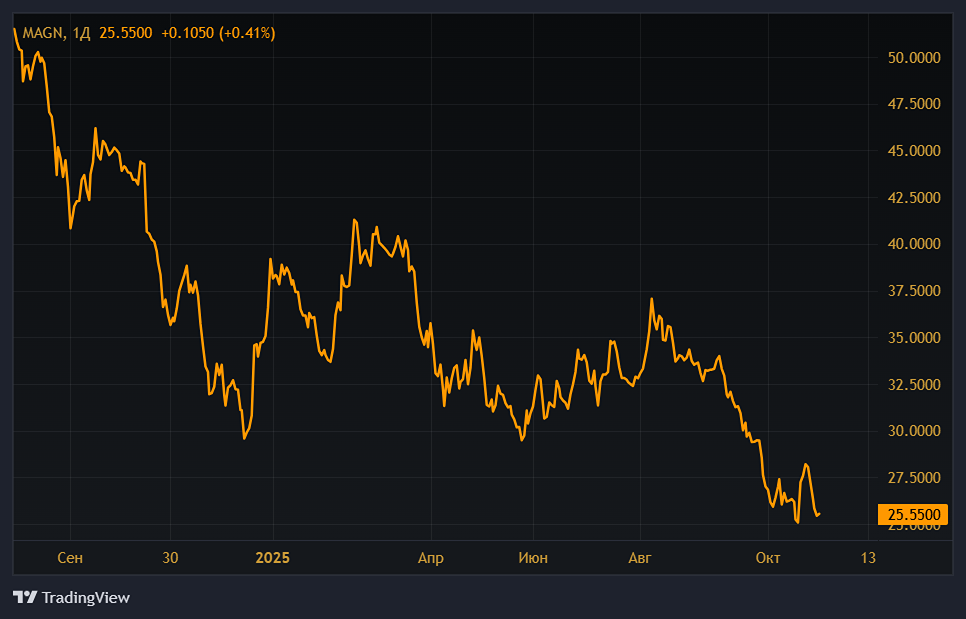Select the 35.0000 price axis level

point(914,338)
